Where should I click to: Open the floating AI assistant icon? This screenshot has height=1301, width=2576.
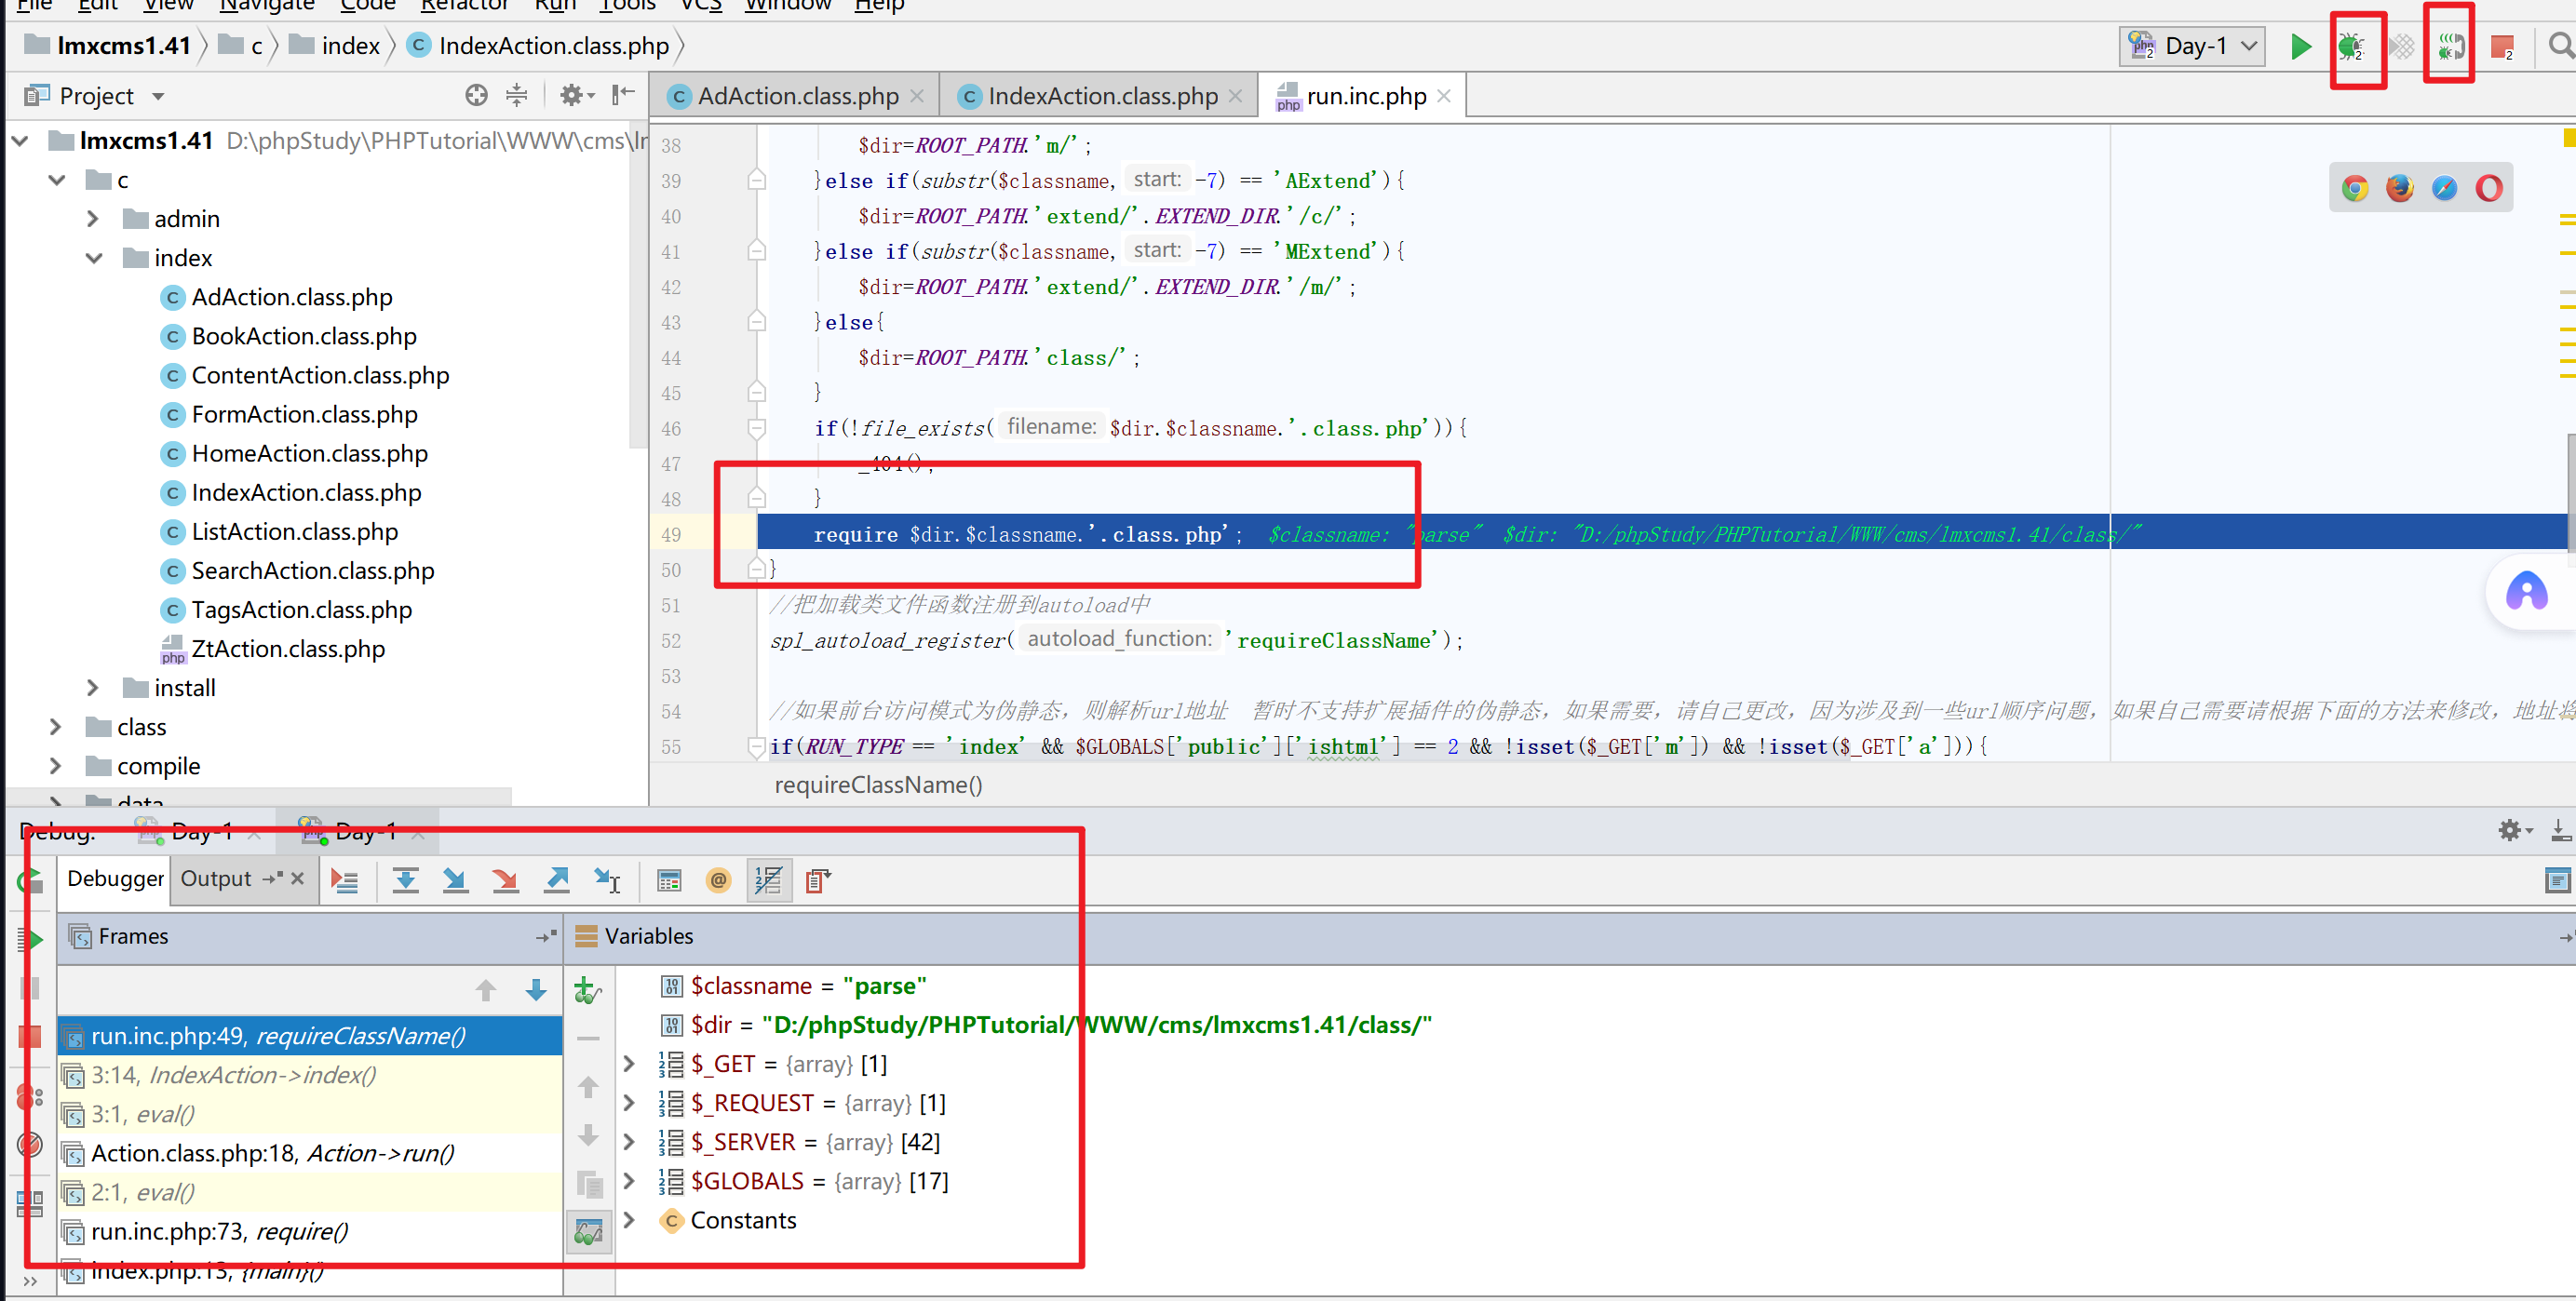(x=2526, y=592)
